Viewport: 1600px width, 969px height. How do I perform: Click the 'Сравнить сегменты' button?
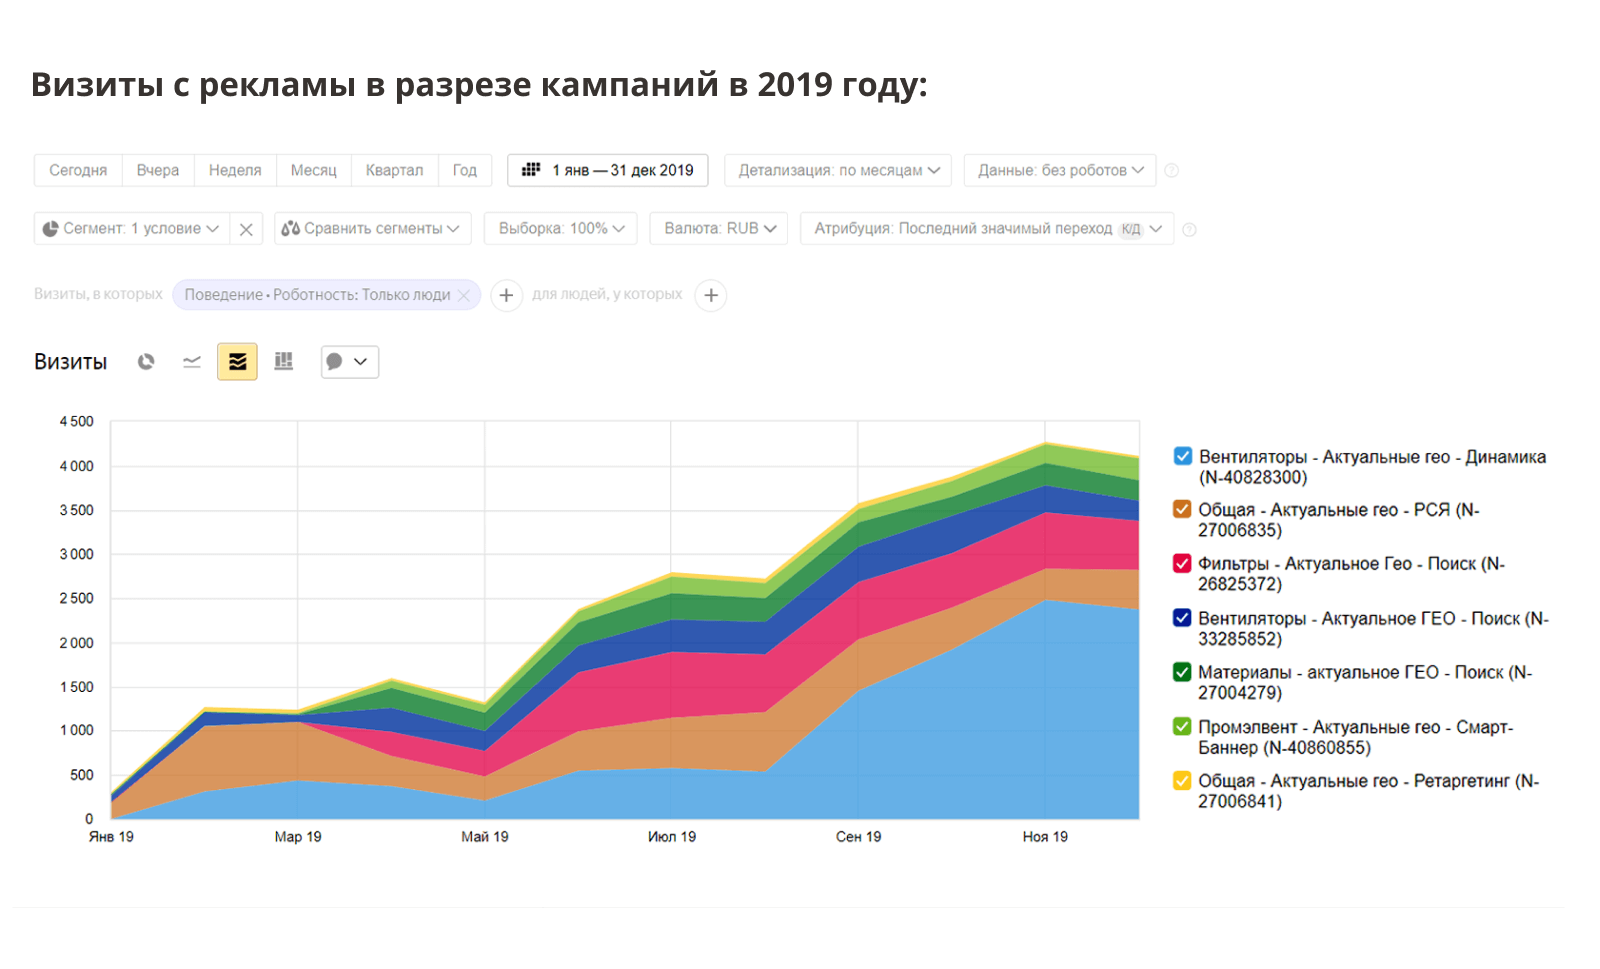pyautogui.click(x=371, y=229)
